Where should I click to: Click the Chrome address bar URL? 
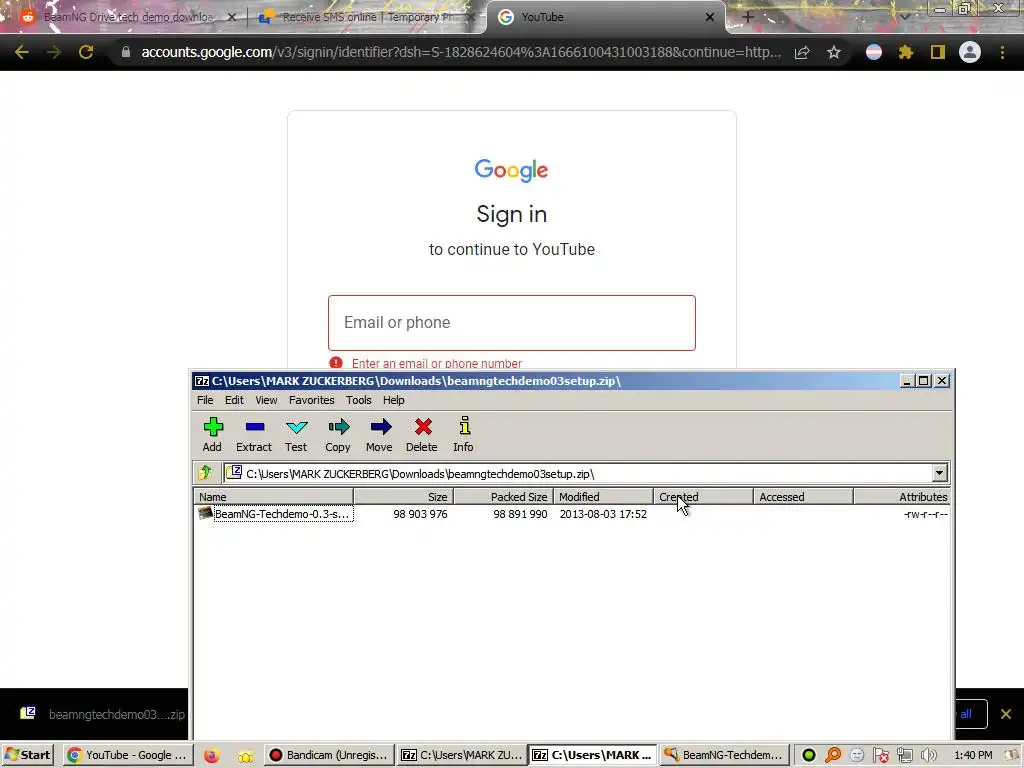click(x=460, y=52)
